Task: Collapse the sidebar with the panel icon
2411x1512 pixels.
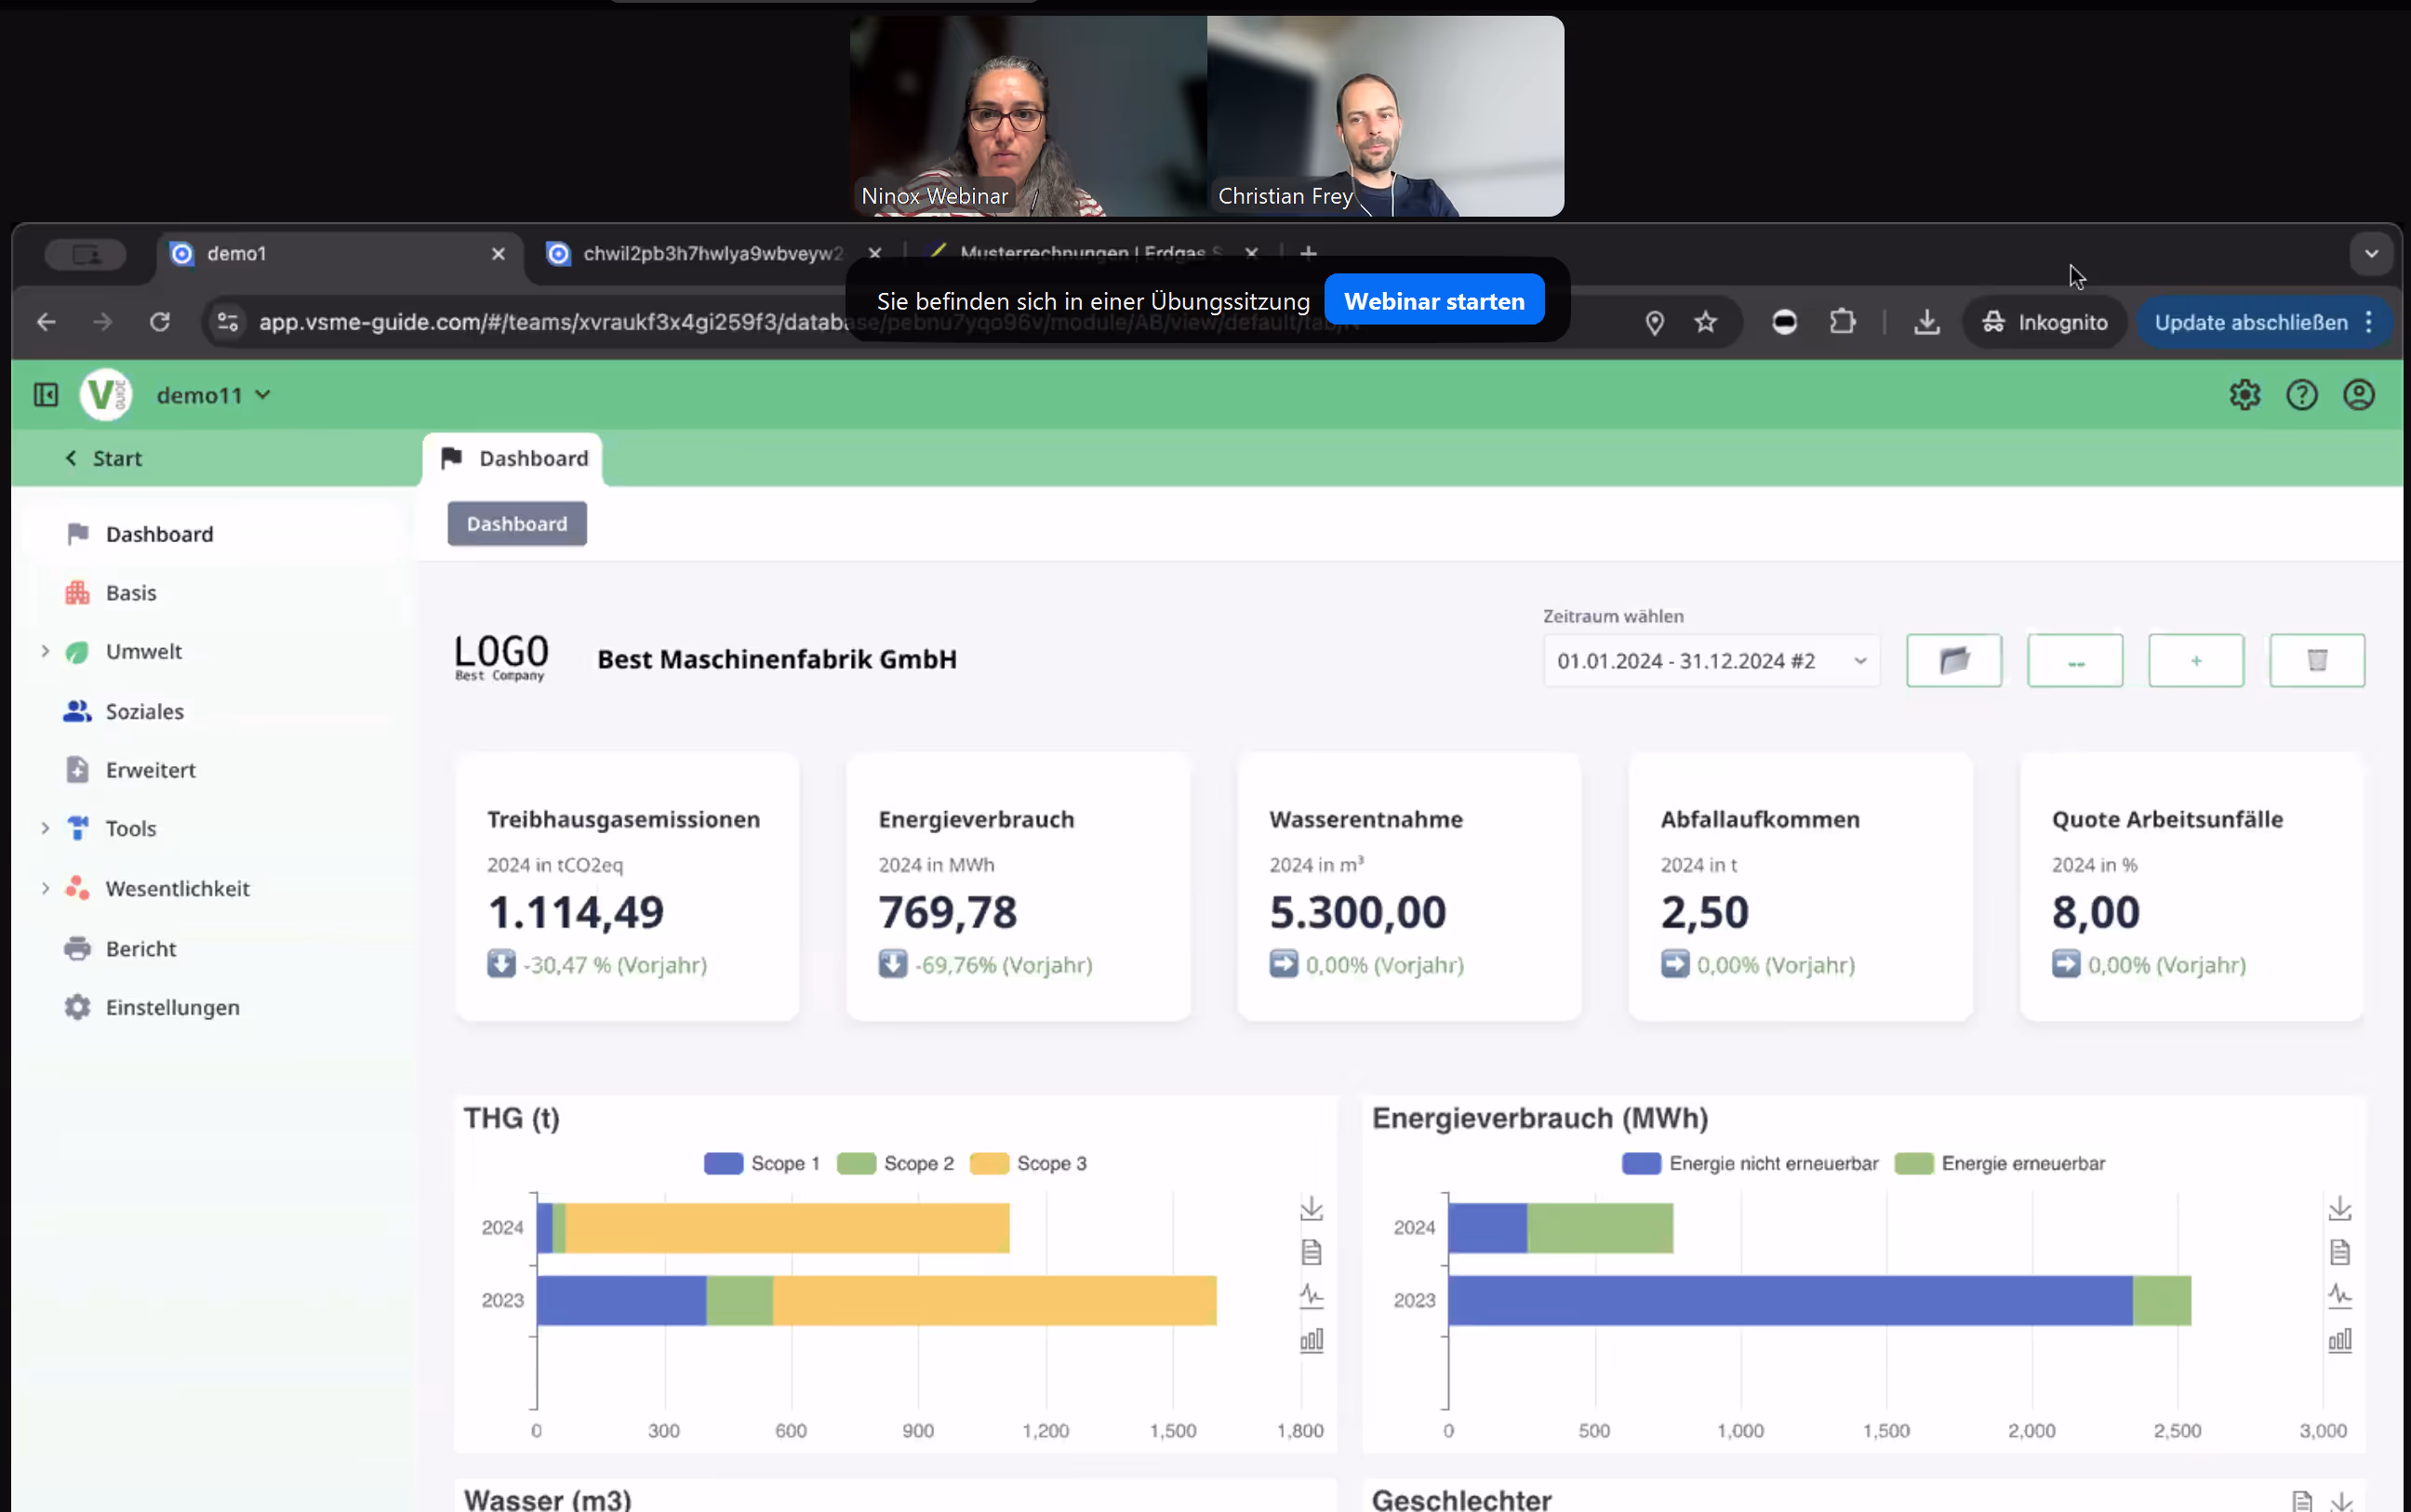Action: [45, 394]
